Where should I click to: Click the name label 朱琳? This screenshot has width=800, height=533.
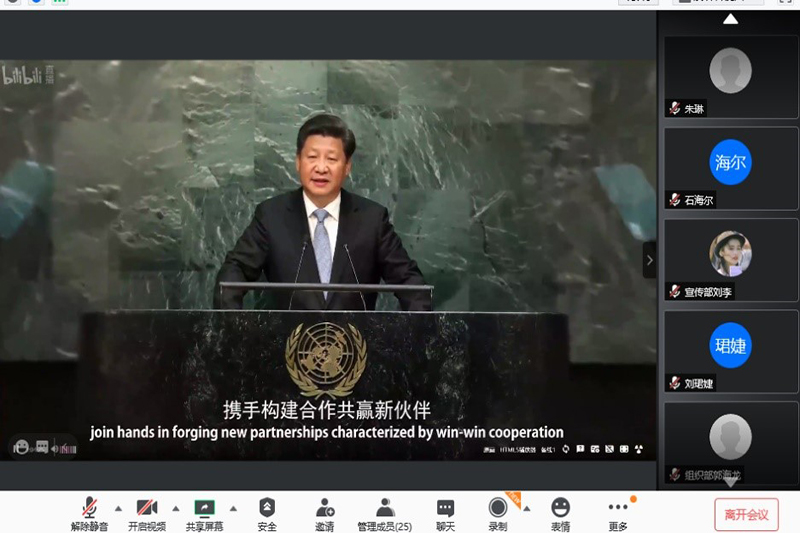coord(694,108)
